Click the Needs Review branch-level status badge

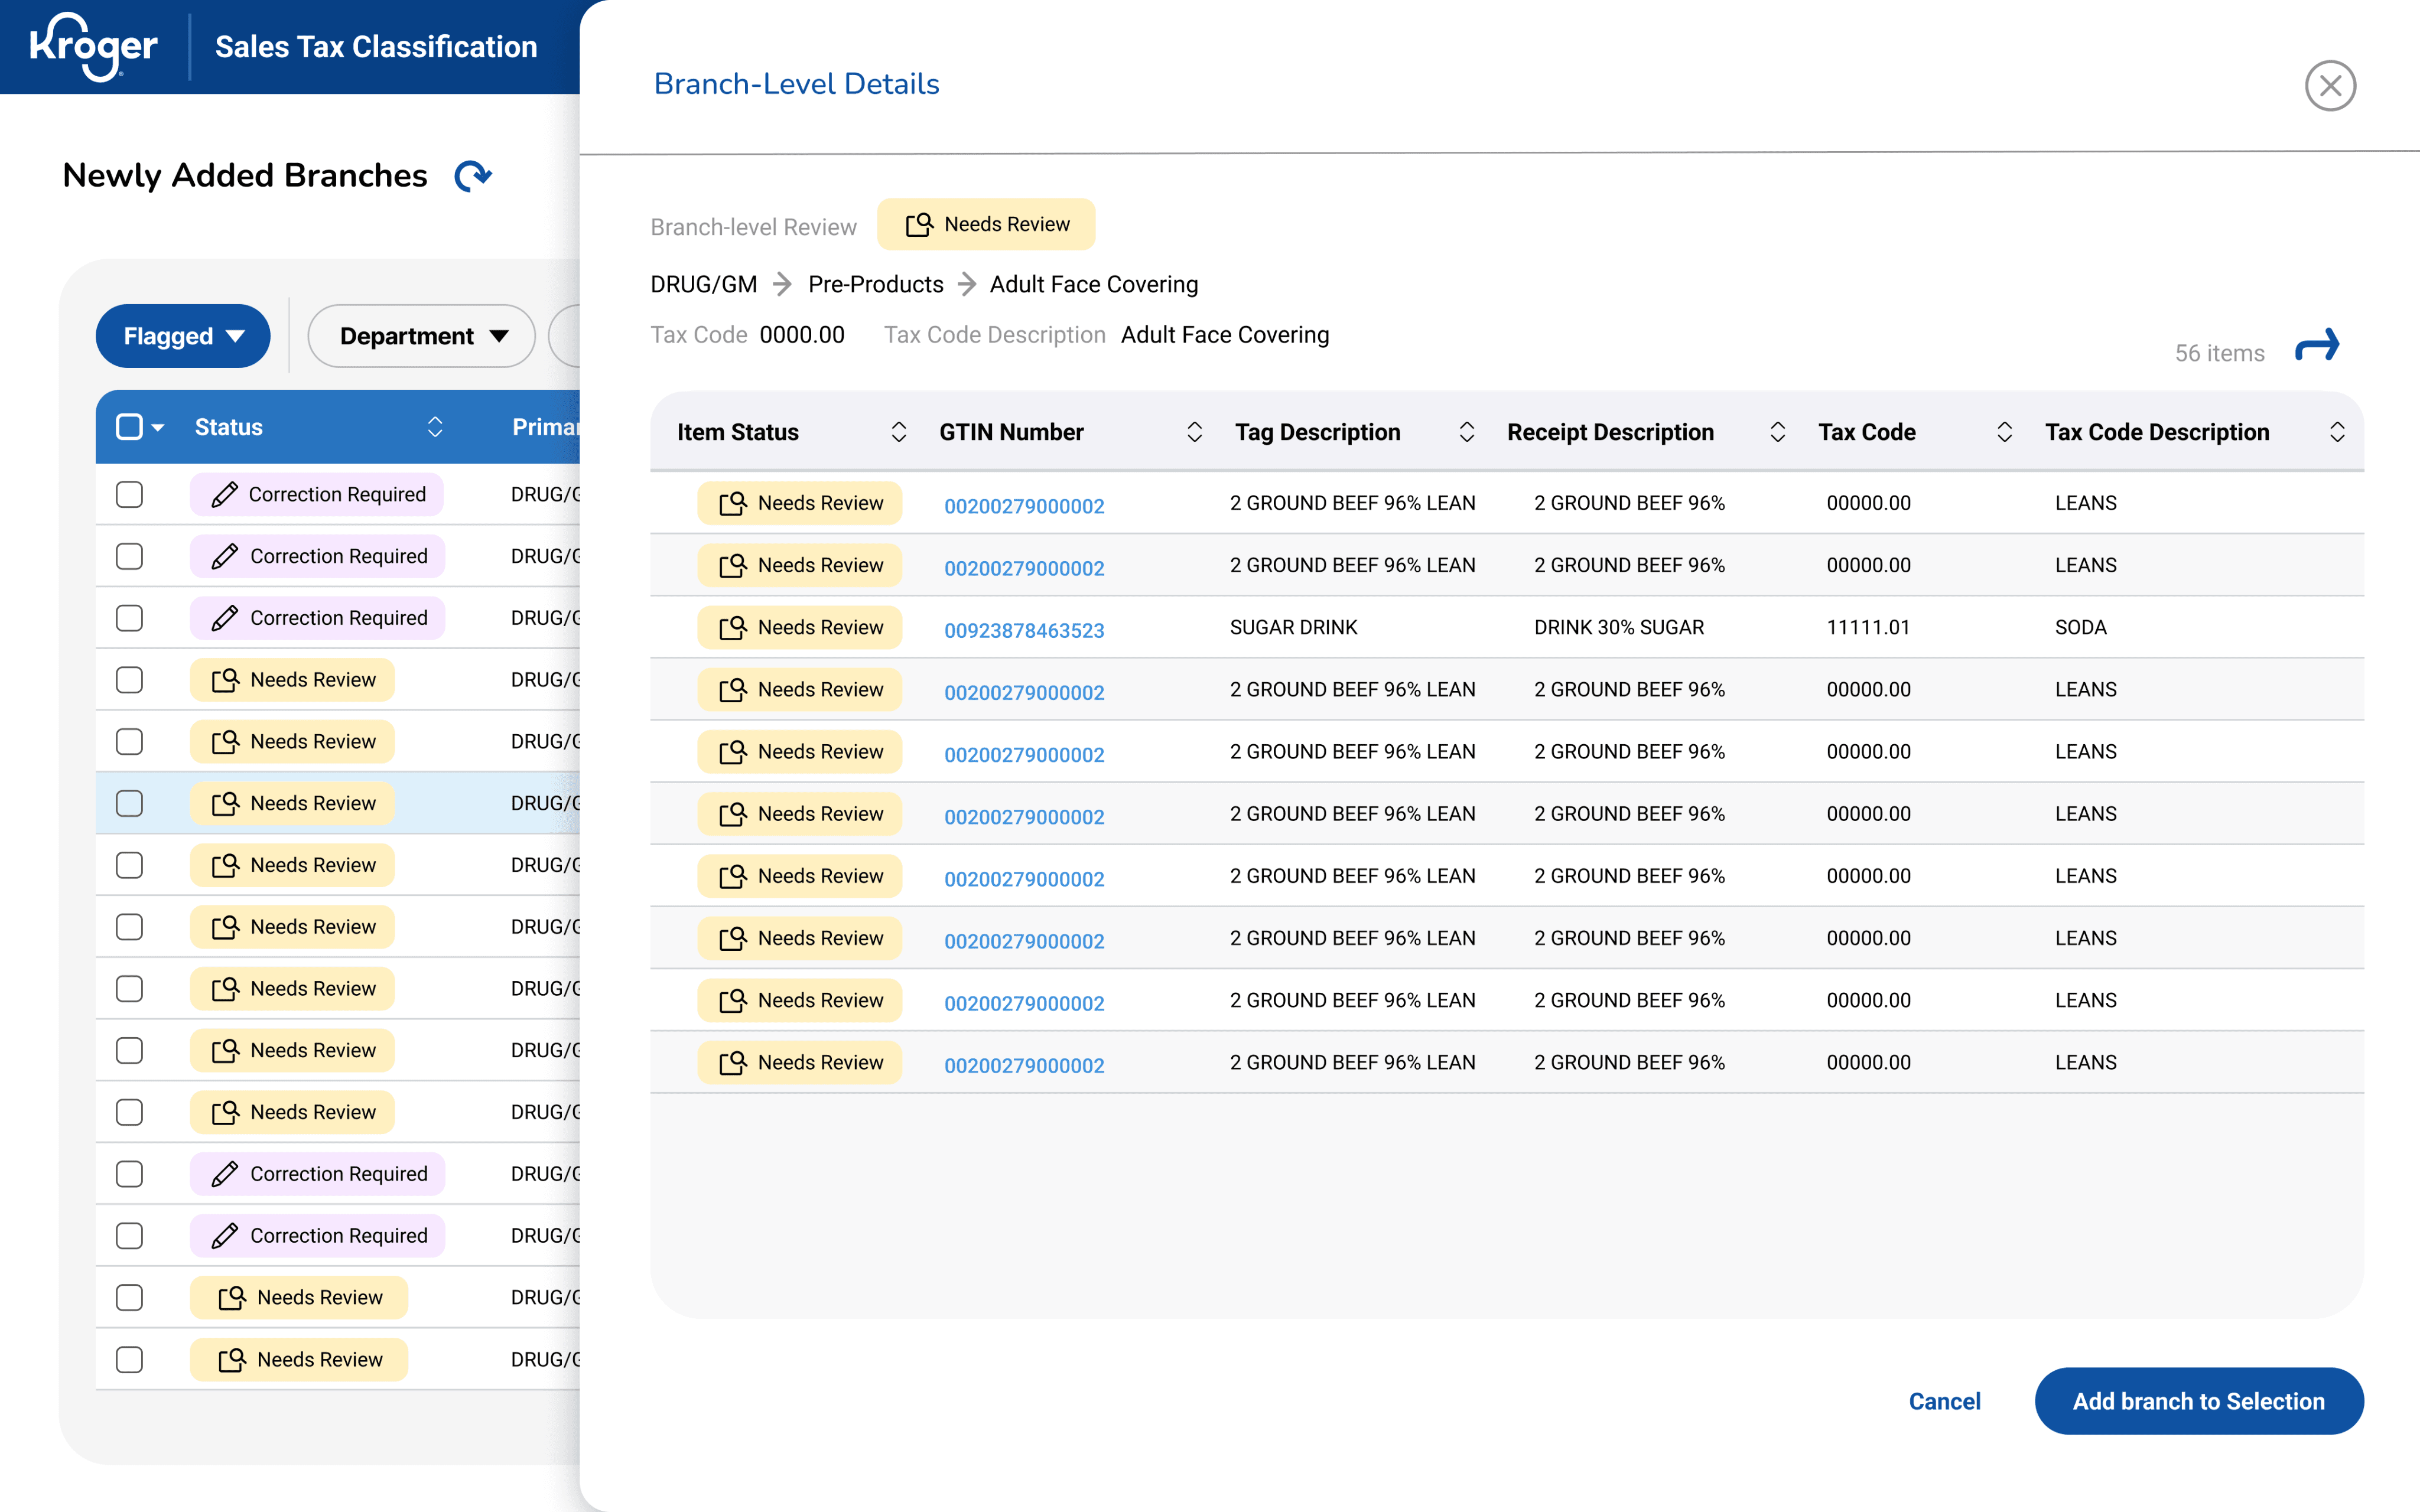coord(986,224)
